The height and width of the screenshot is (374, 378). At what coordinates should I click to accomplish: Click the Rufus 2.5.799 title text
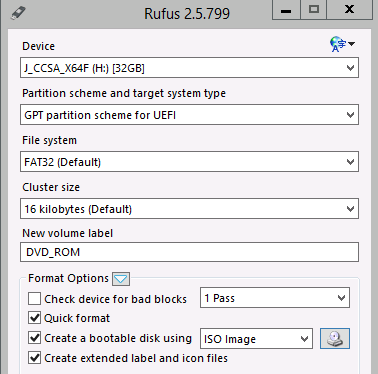[x=187, y=14]
